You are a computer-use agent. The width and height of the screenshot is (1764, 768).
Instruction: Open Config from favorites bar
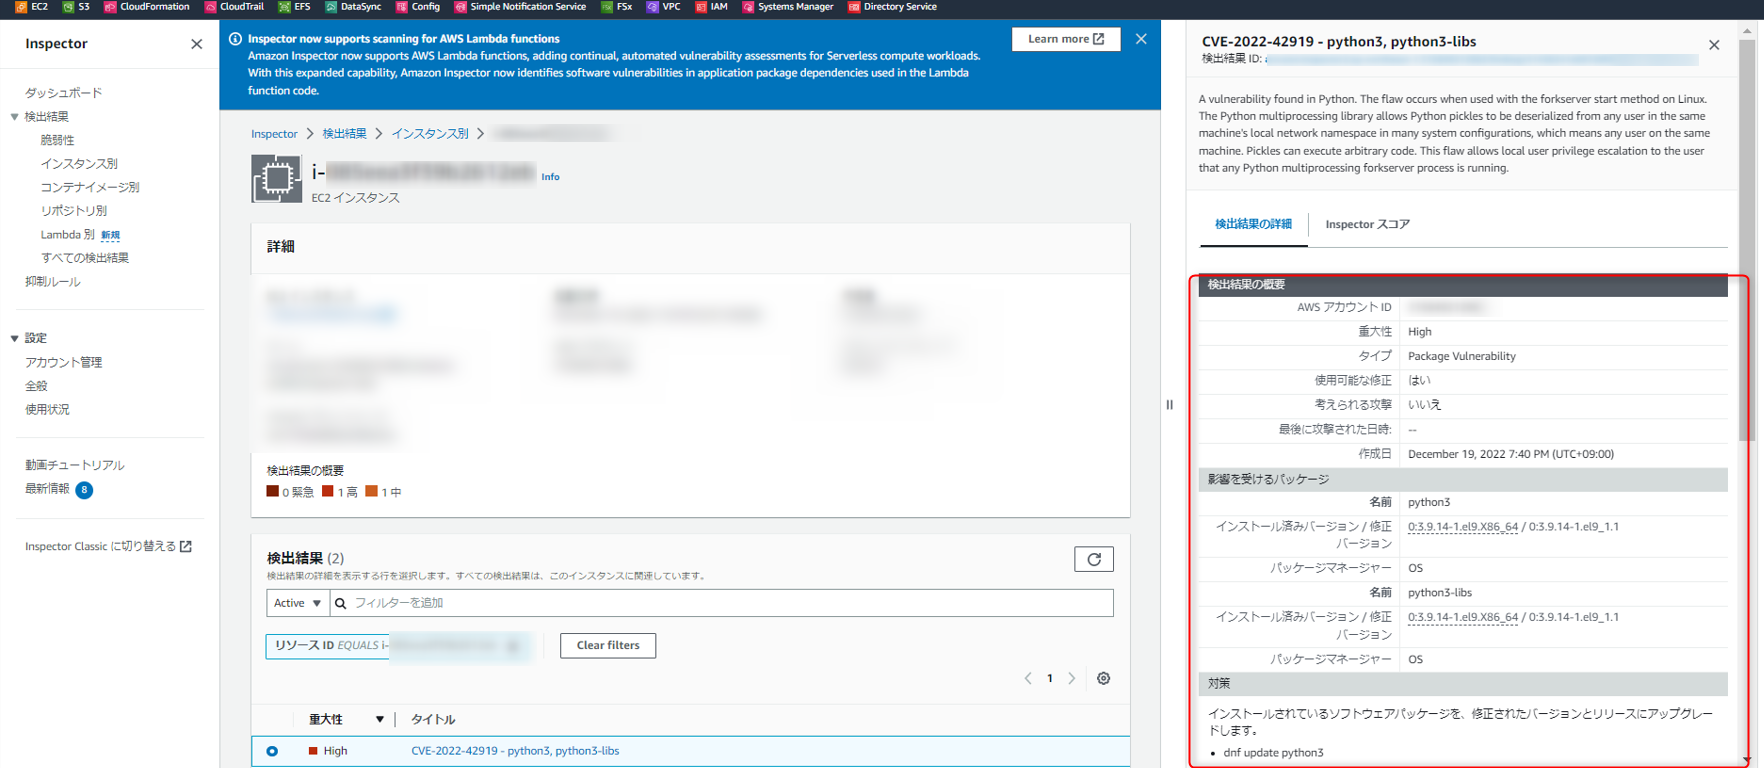point(418,7)
